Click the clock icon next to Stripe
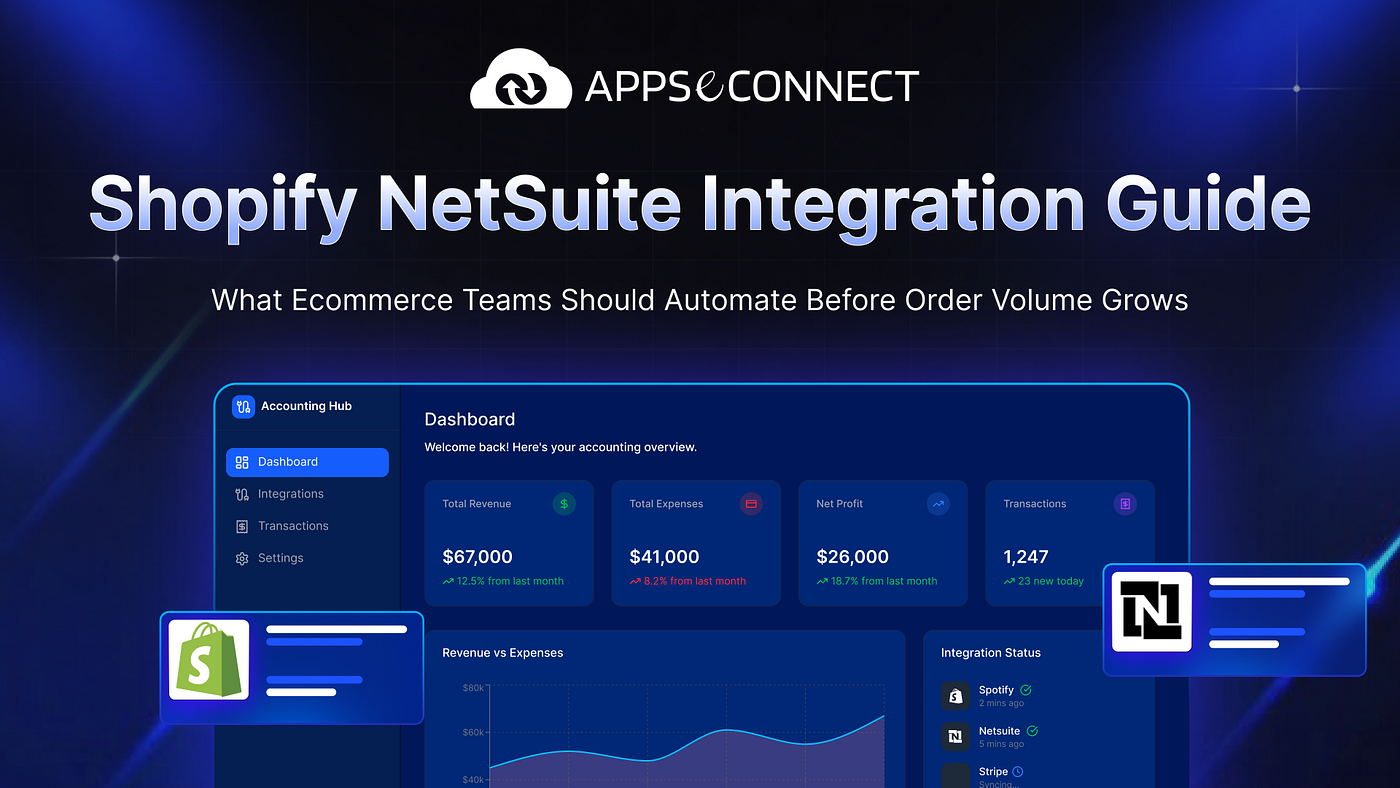 (x=1018, y=772)
